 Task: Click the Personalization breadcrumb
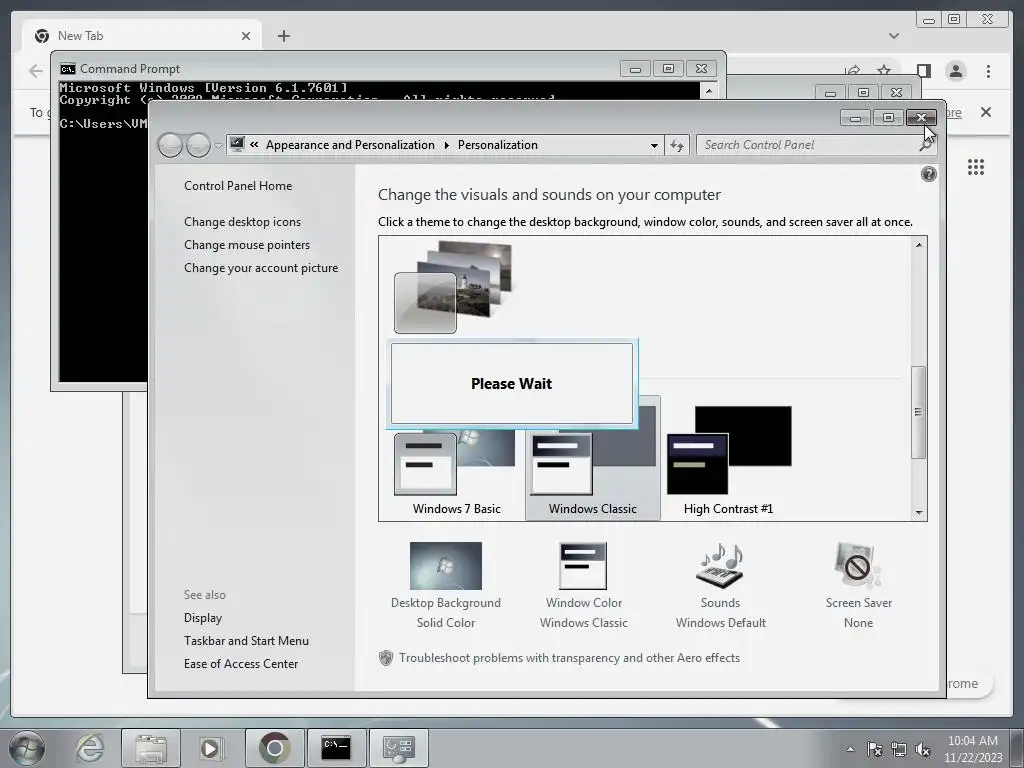(x=498, y=145)
